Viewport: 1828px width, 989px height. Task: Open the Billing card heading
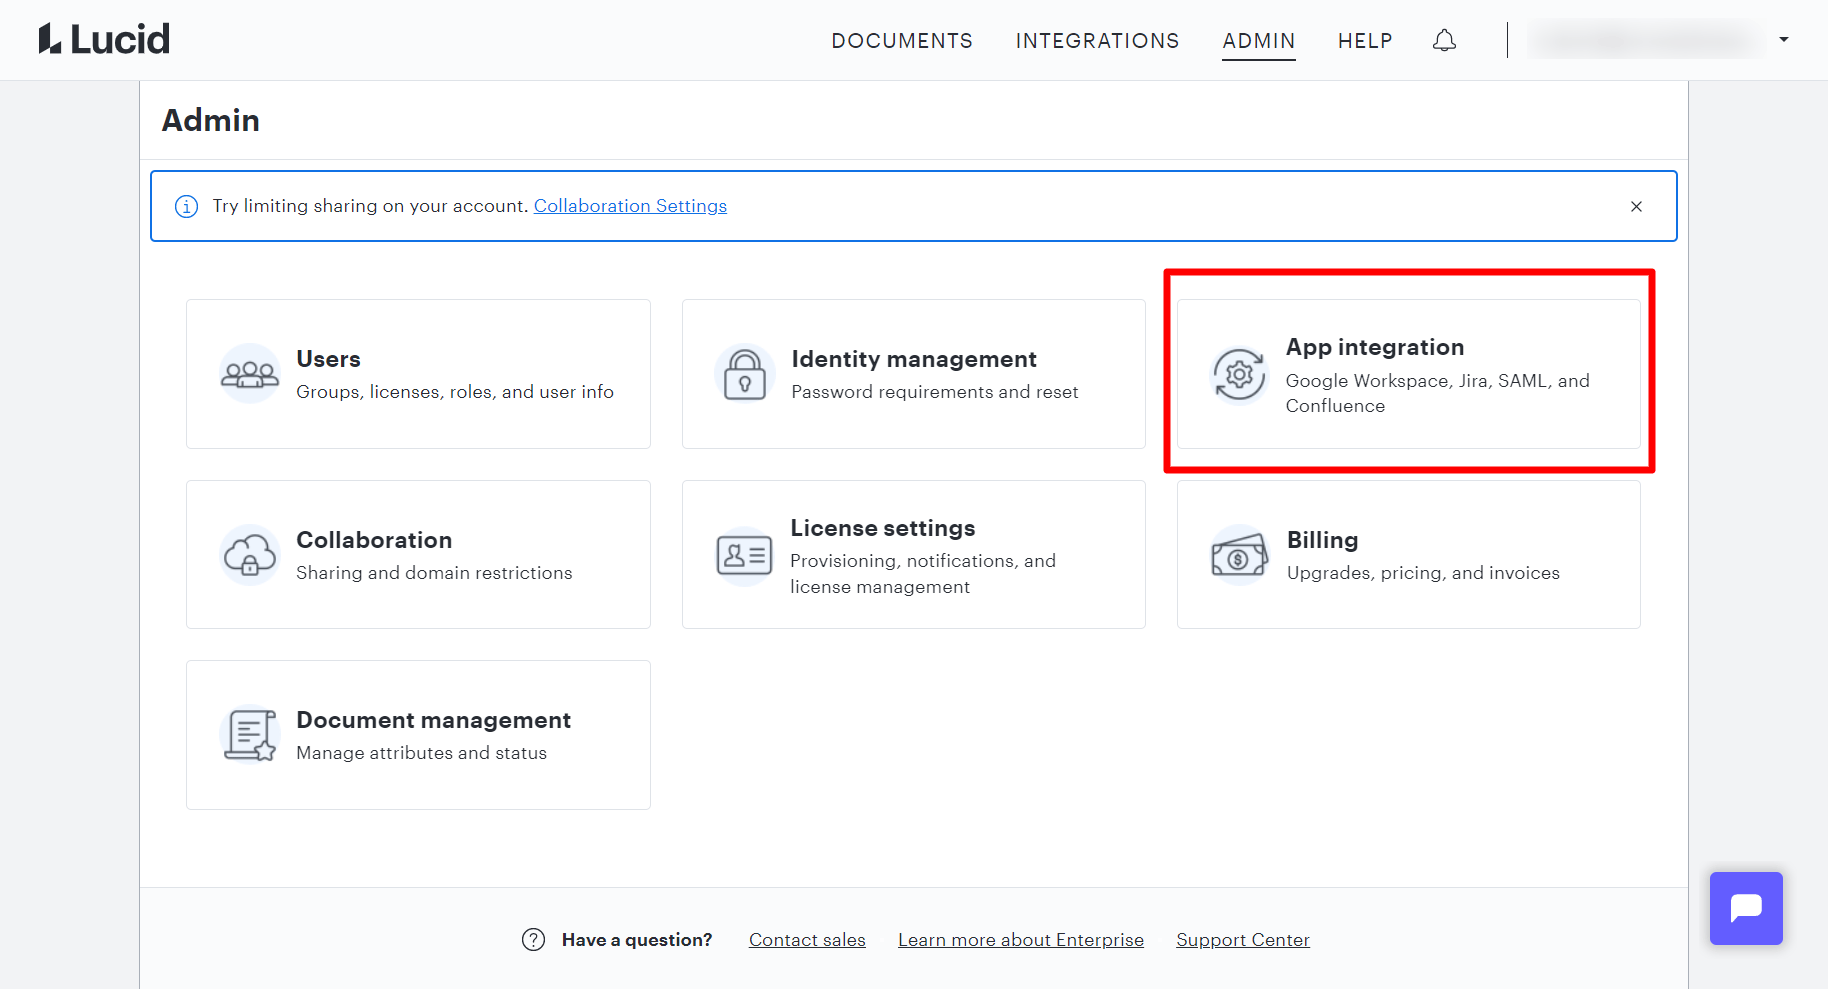[1322, 540]
